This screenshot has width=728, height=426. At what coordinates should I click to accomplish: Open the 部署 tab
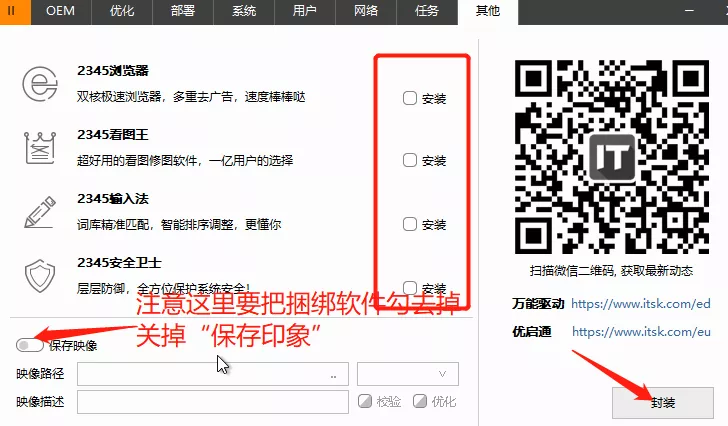(x=181, y=12)
